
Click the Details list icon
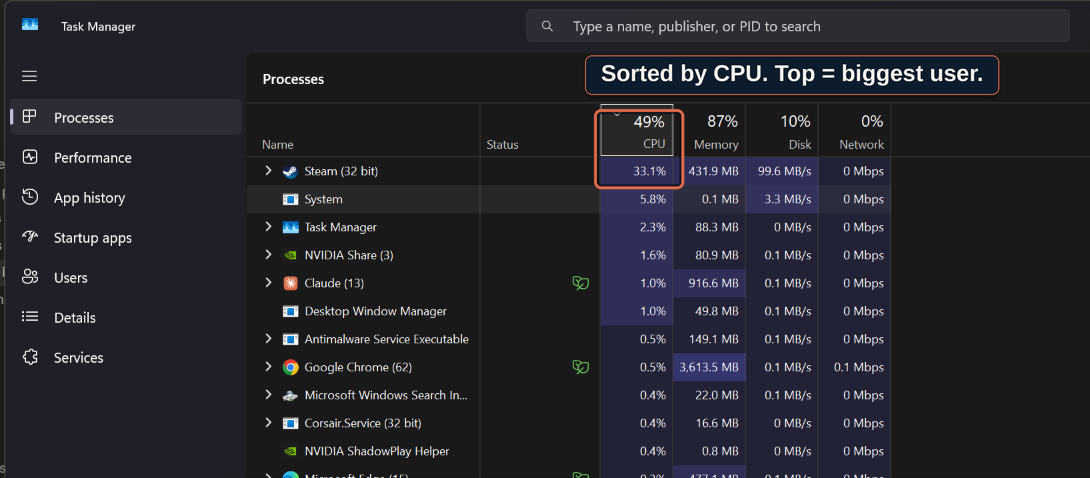tap(29, 317)
